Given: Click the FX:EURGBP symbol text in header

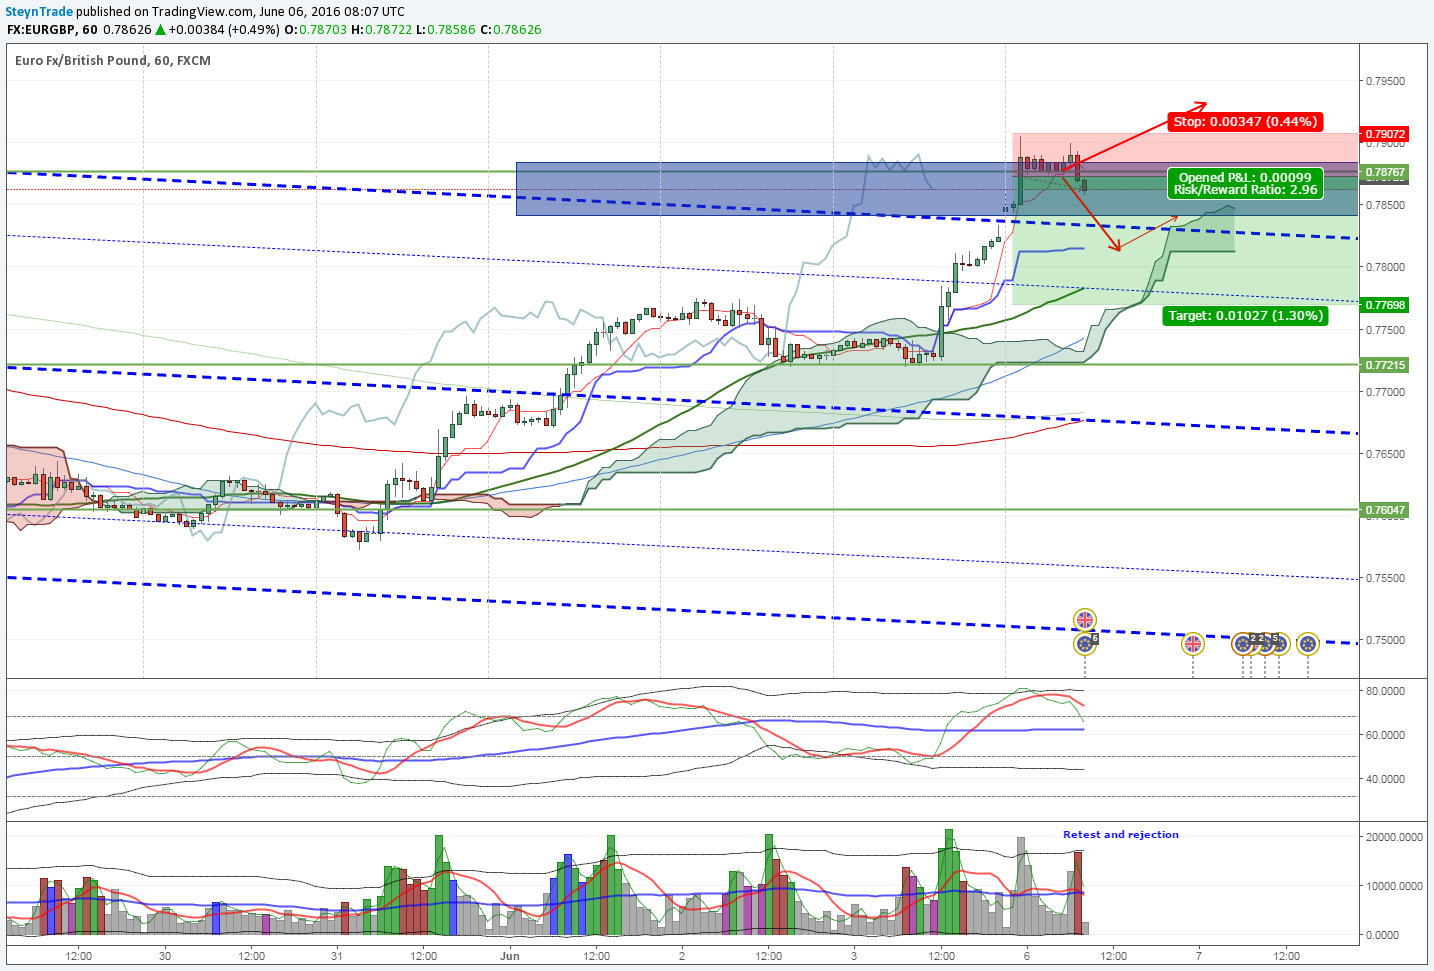Looking at the screenshot, I should pos(42,29).
